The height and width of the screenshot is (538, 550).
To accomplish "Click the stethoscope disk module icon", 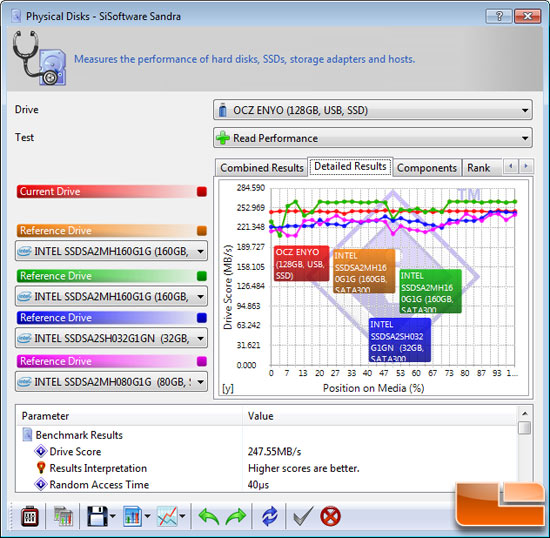I will 39,58.
